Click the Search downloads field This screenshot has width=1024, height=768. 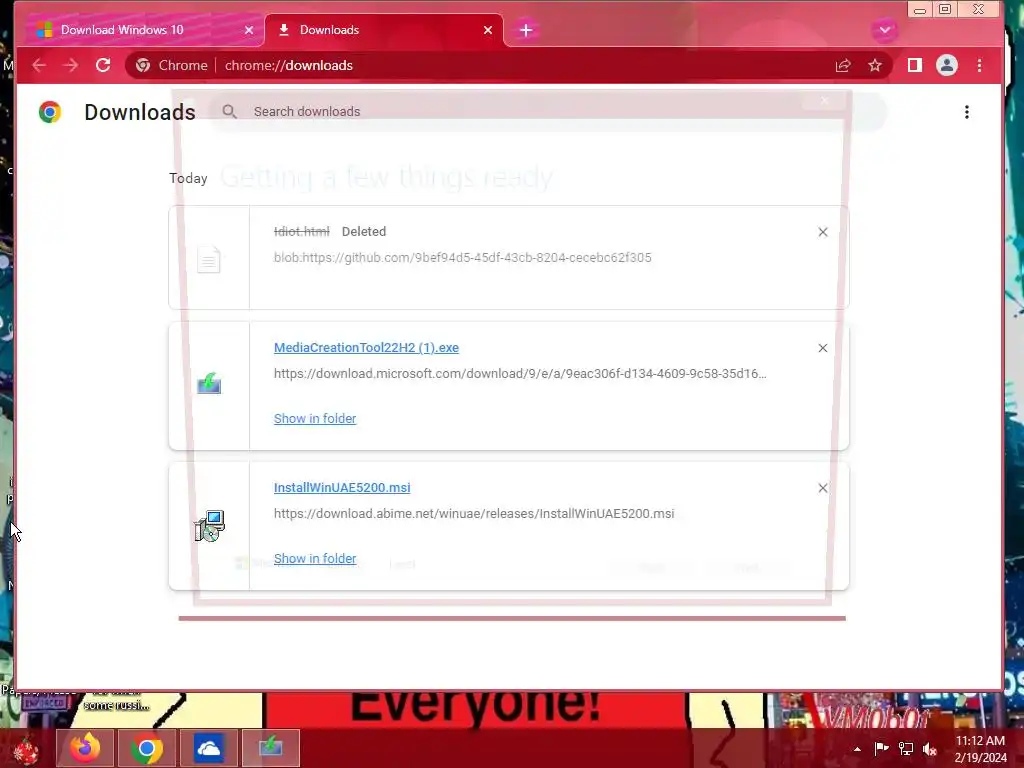point(549,112)
